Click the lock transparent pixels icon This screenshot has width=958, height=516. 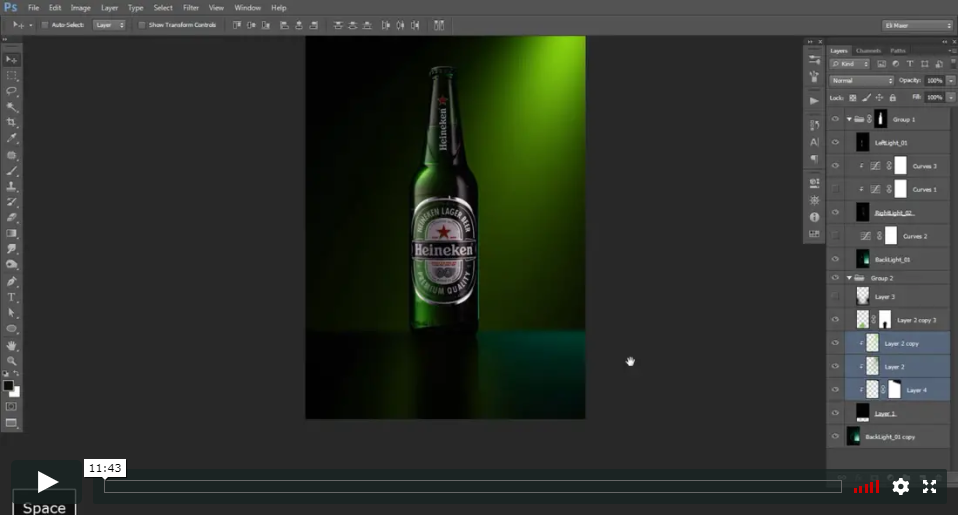click(853, 98)
